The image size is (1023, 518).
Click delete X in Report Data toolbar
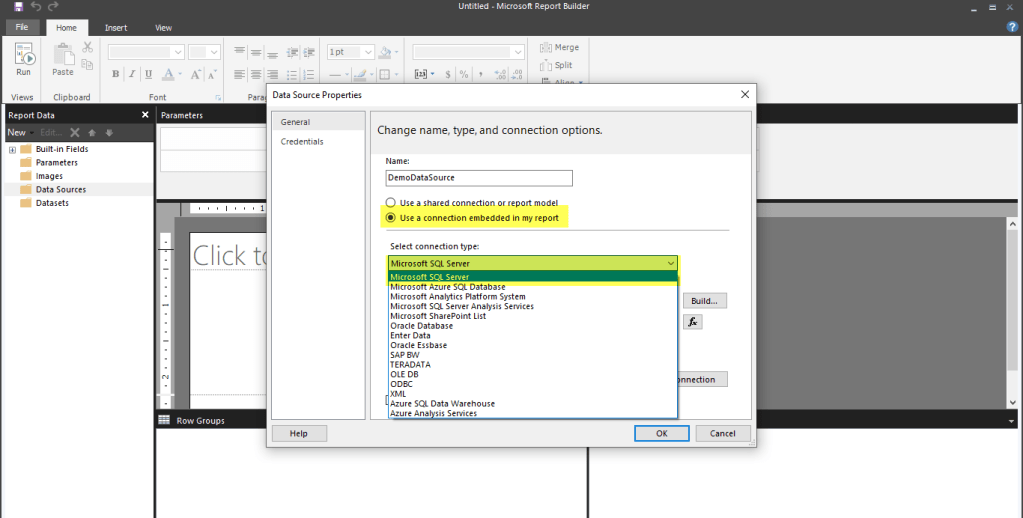75,132
